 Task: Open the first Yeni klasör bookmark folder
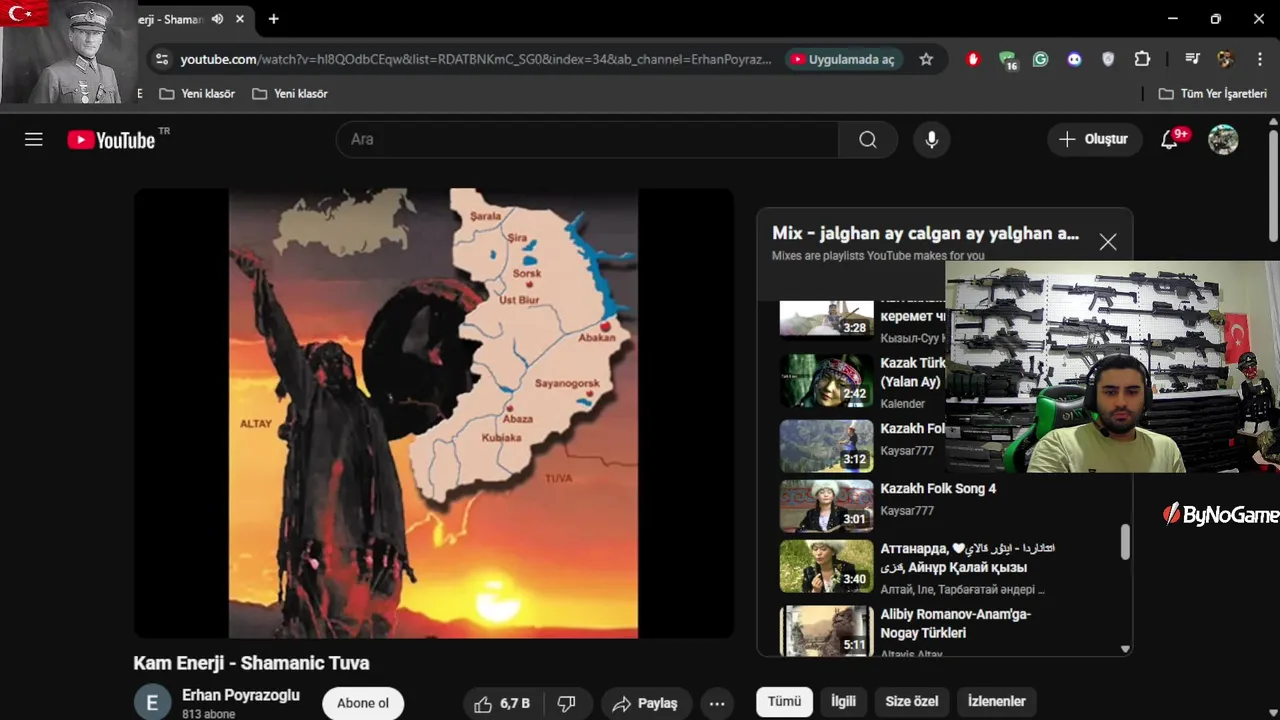197,93
